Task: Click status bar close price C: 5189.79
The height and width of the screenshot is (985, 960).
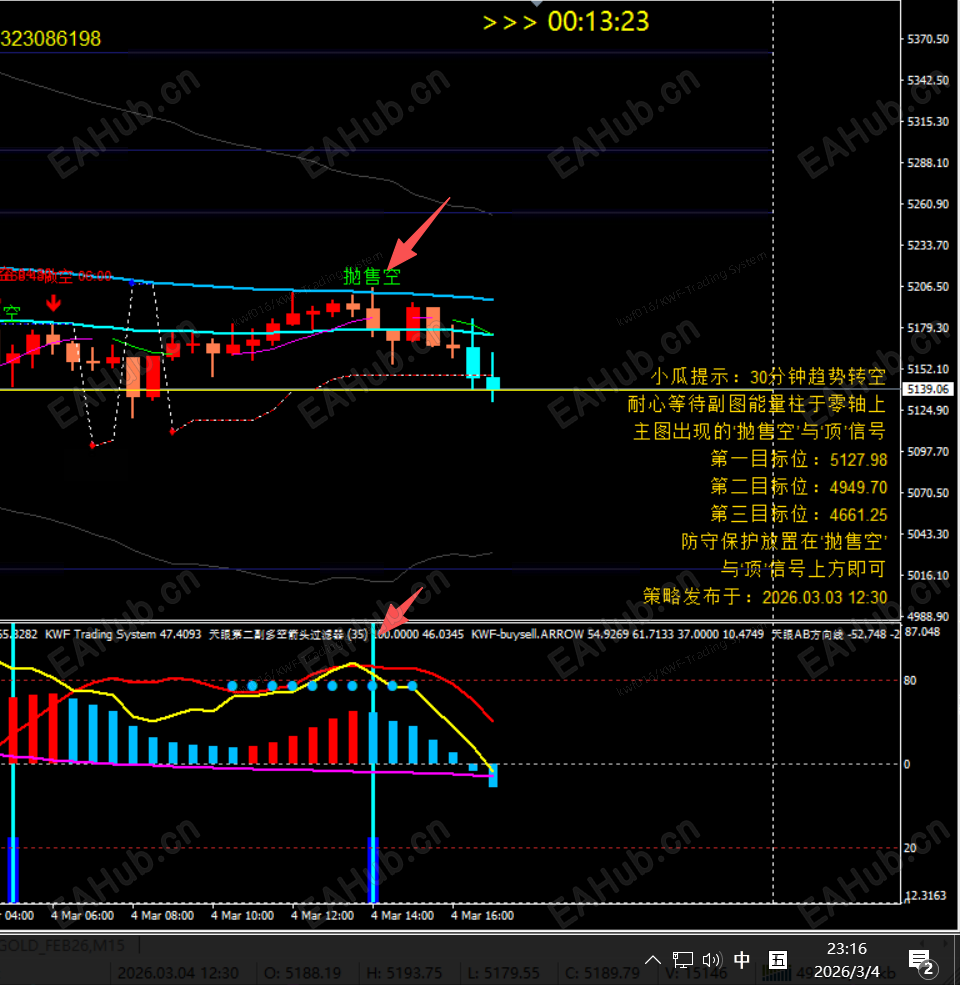Action: point(603,973)
